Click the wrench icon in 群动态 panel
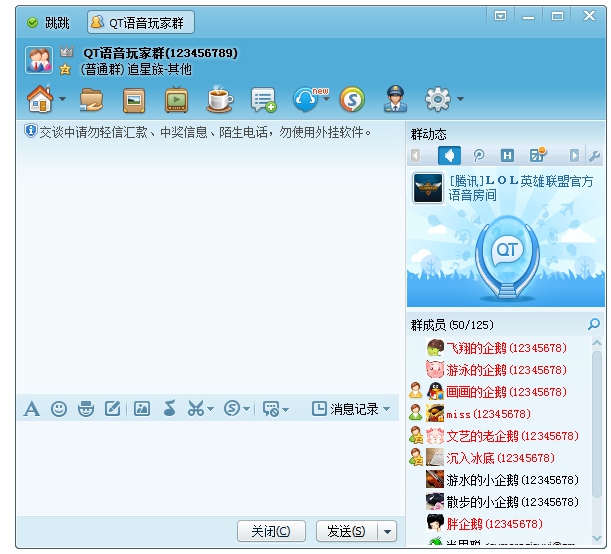Viewport: 611px width, 554px height. (x=594, y=155)
